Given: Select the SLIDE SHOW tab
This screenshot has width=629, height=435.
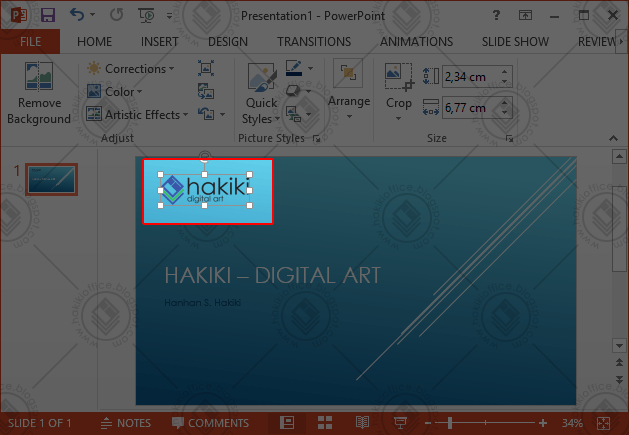Looking at the screenshot, I should tap(515, 42).
